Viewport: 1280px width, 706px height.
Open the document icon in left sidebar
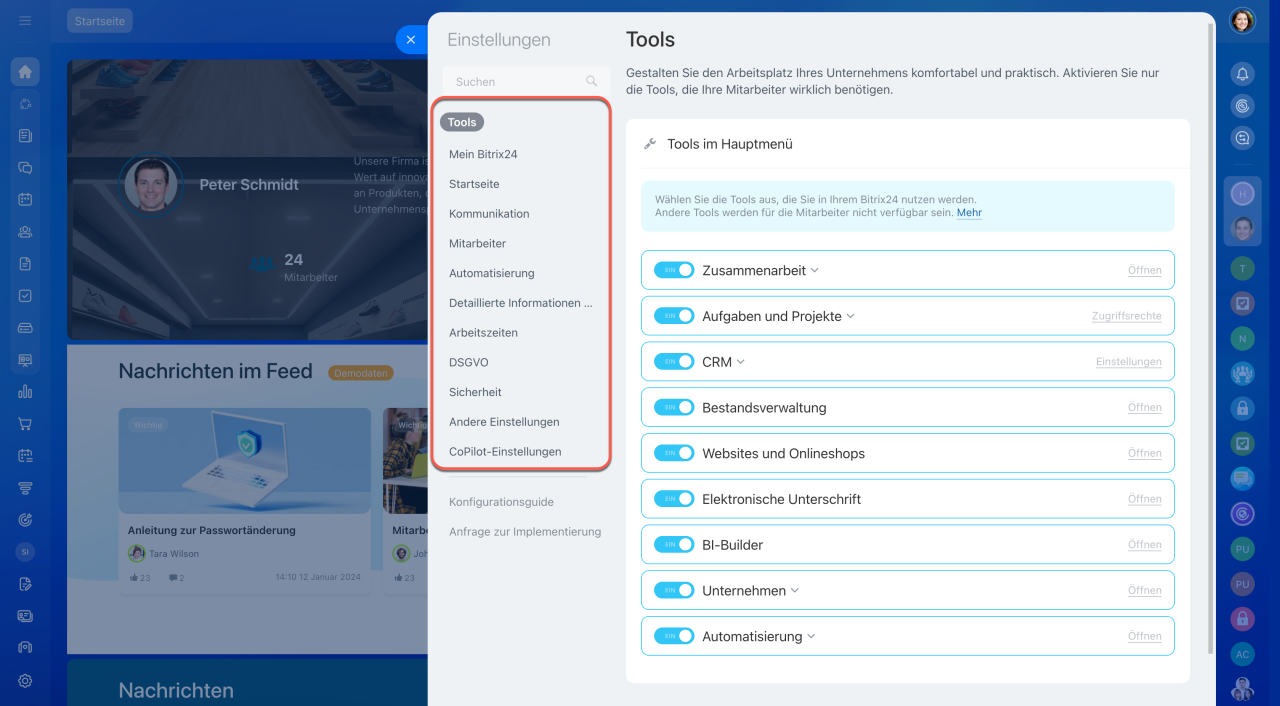(25, 264)
